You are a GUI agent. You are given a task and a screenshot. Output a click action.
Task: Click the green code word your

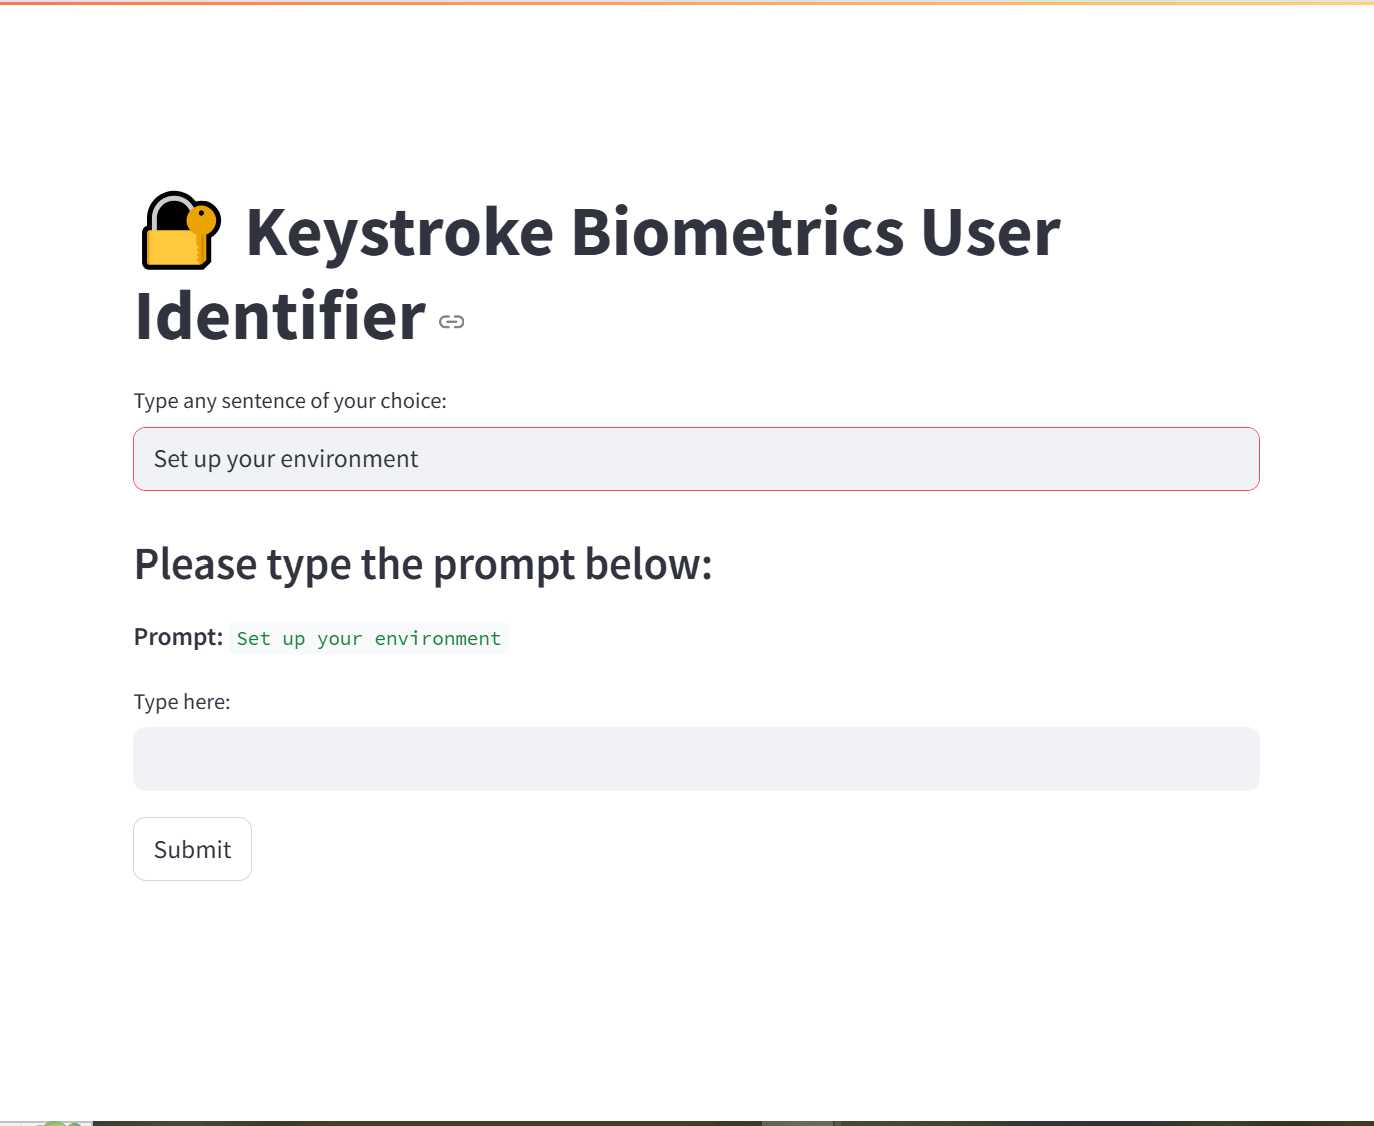pyautogui.click(x=339, y=639)
